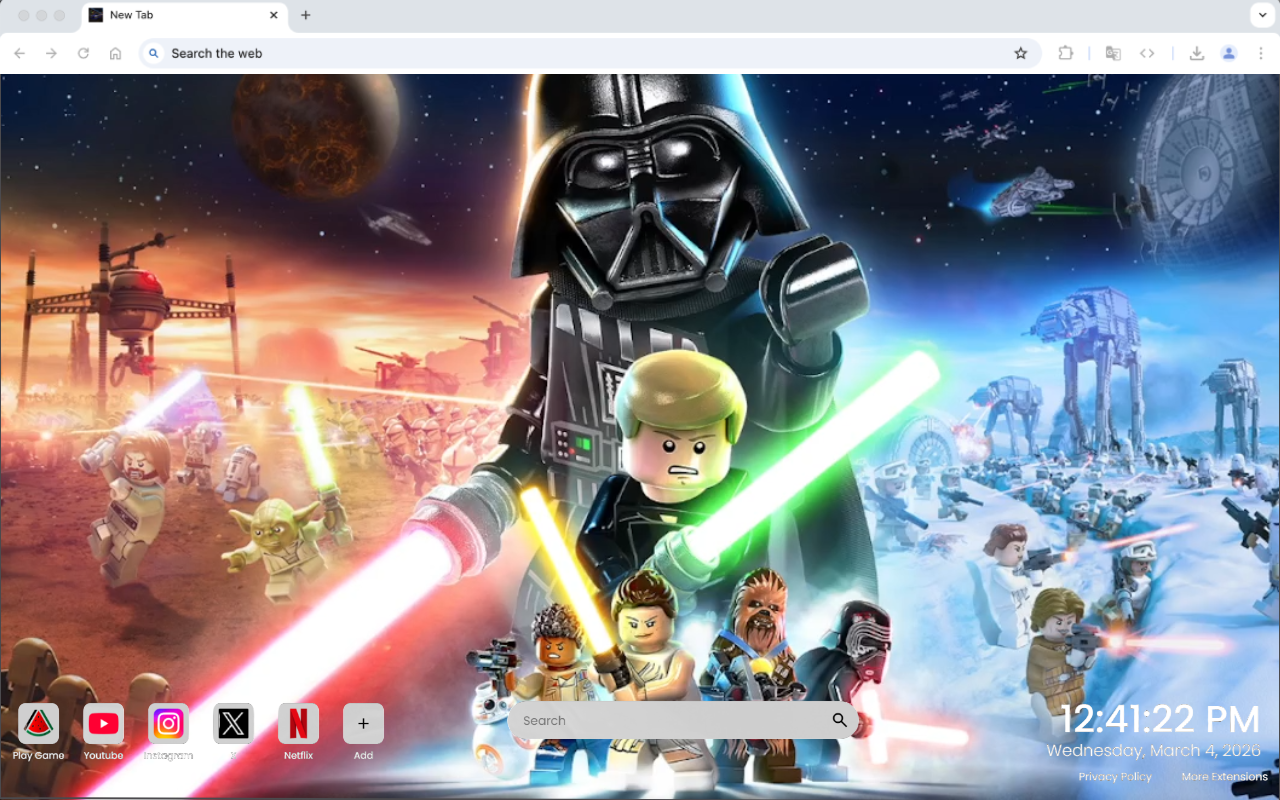Open the home page icon
The width and height of the screenshot is (1280, 800).
[x=116, y=53]
